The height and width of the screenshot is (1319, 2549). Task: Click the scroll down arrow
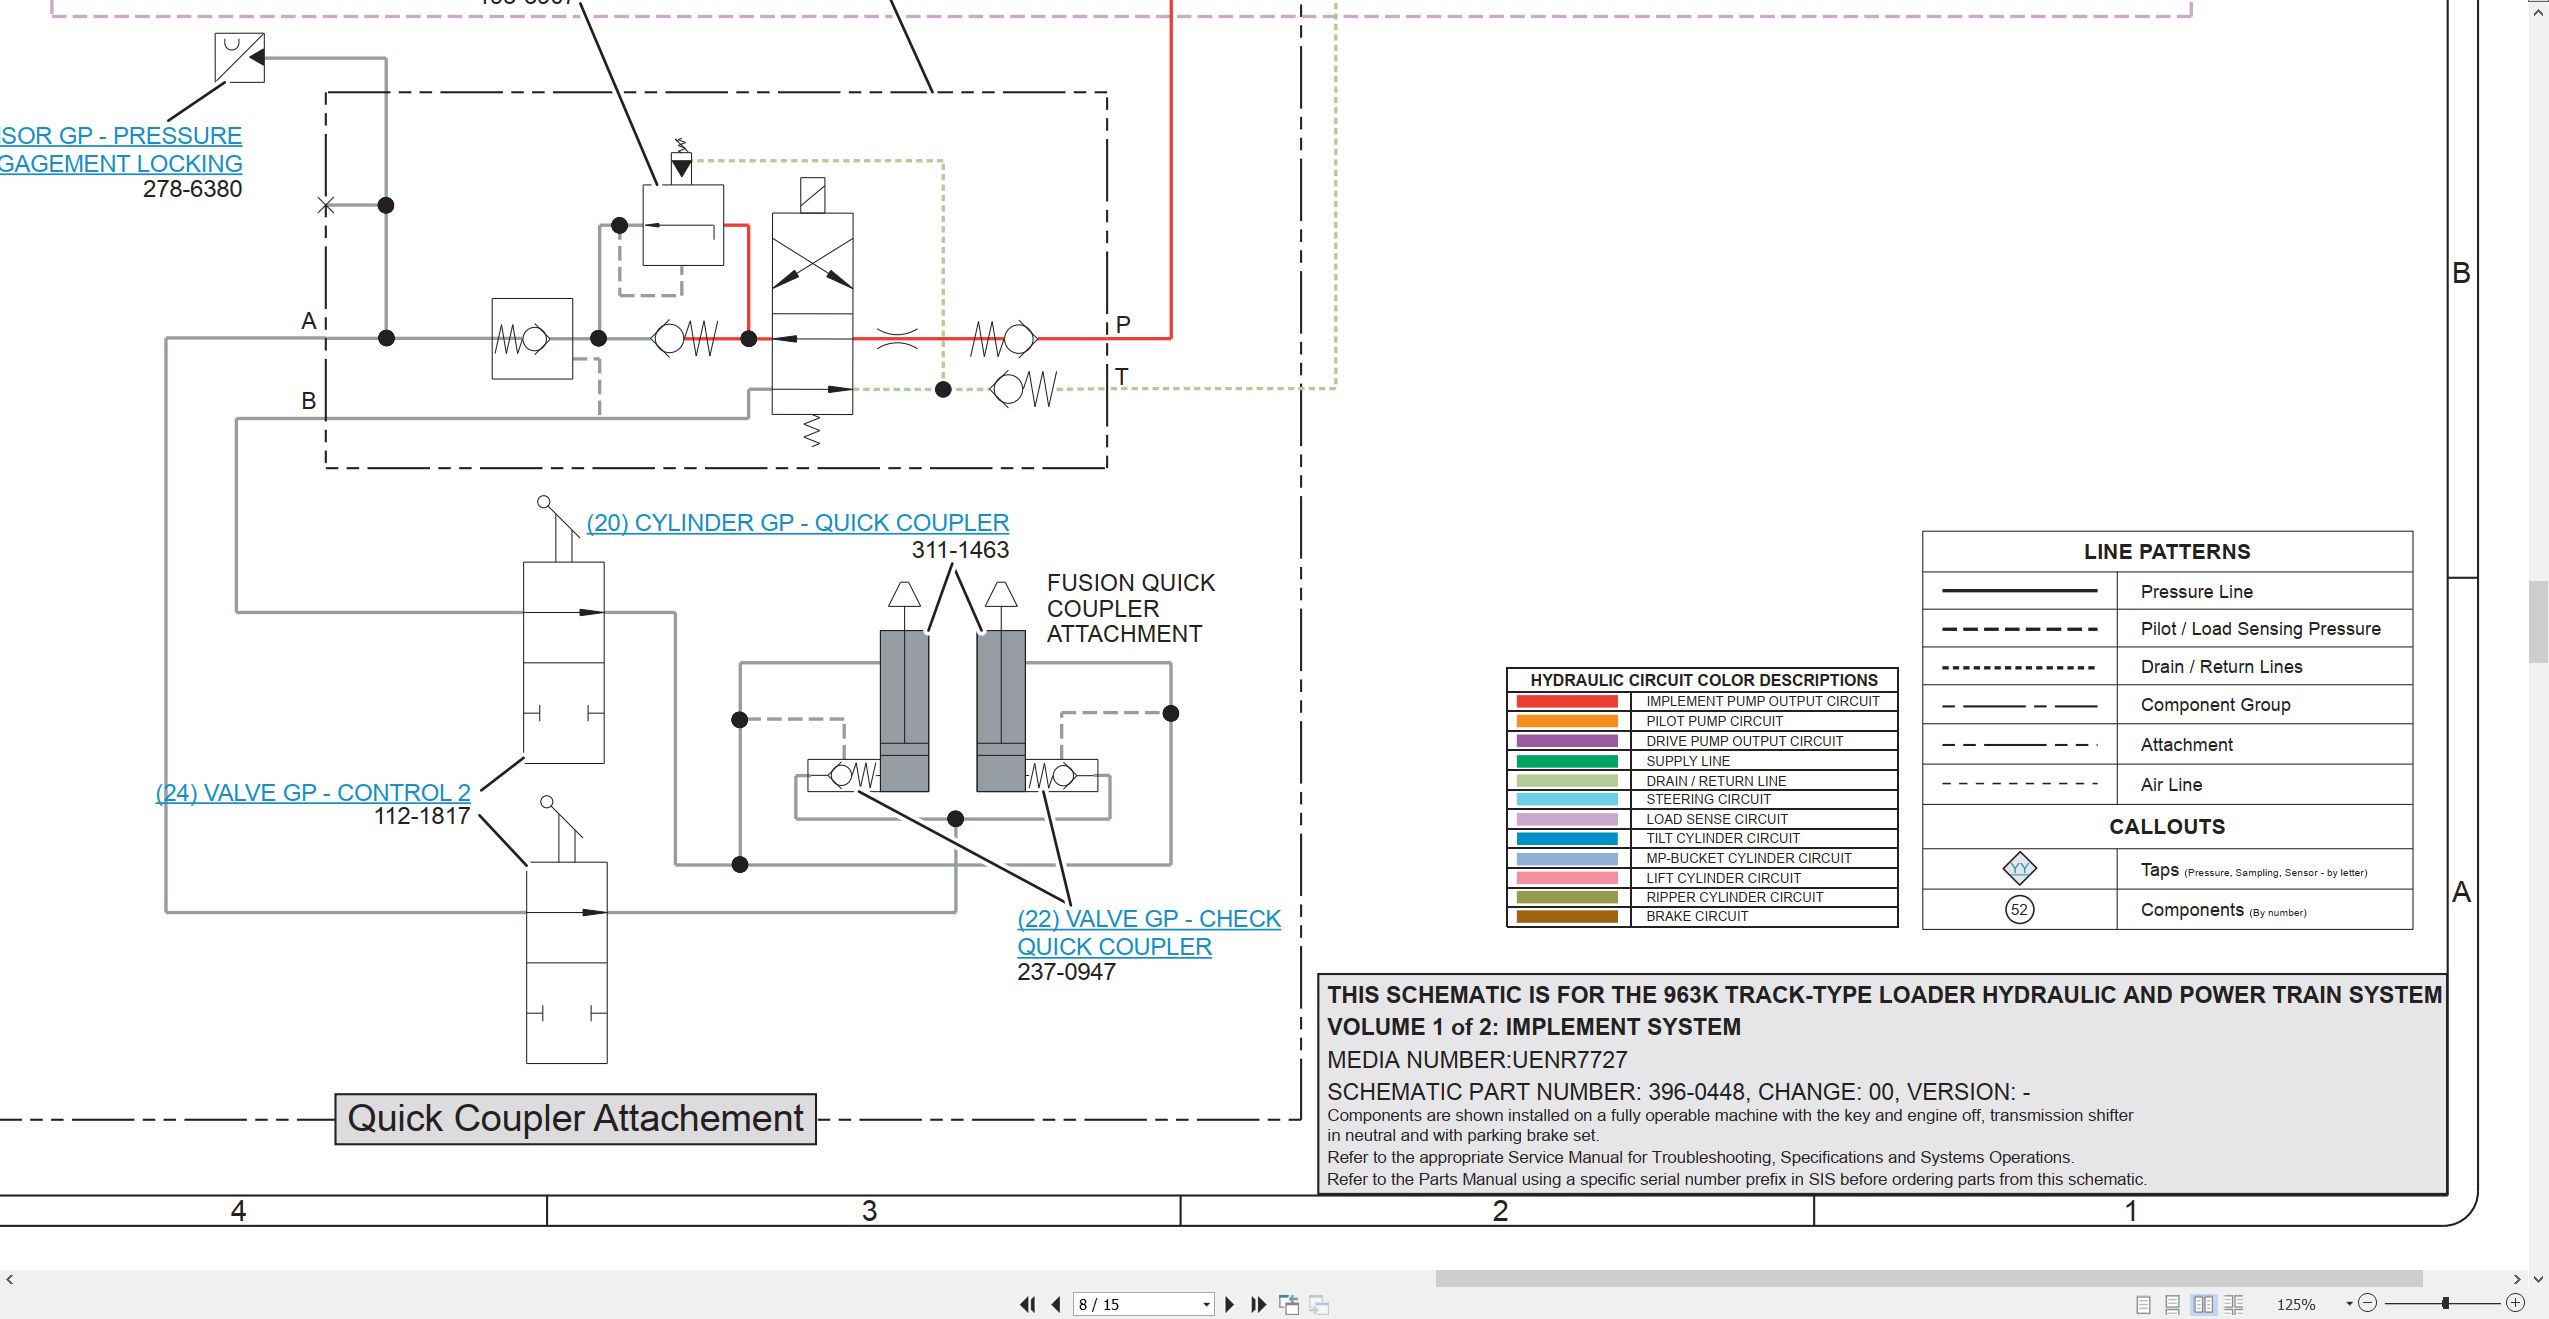[x=2538, y=1279]
